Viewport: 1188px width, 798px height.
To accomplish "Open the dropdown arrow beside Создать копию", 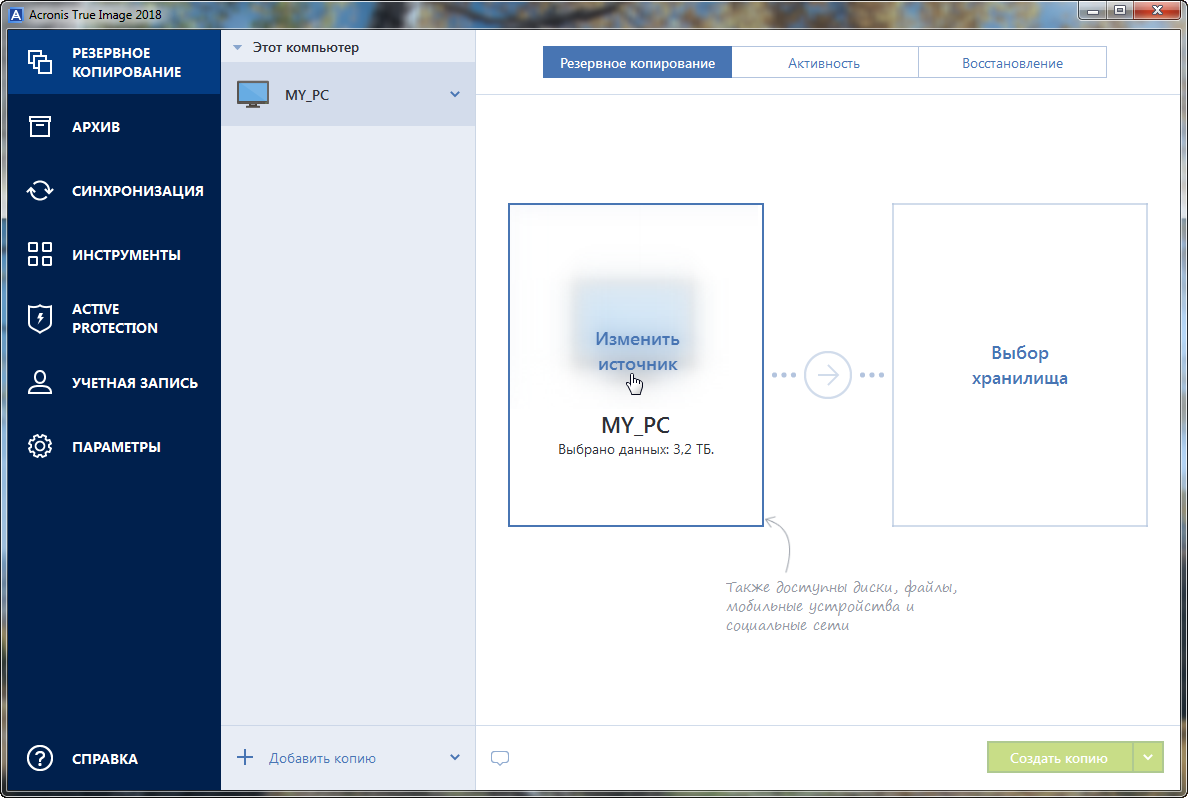I will tap(1149, 757).
